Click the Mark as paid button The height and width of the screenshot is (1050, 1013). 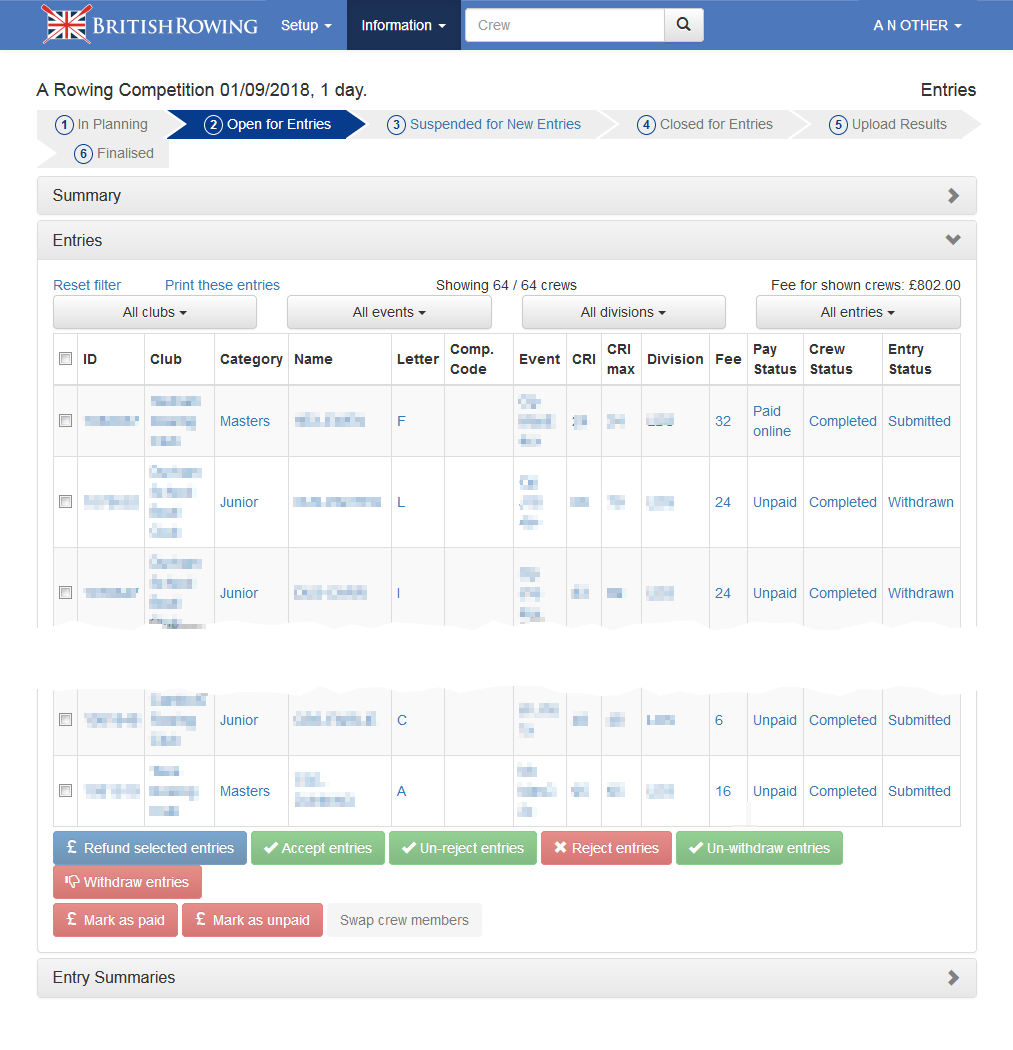pos(115,920)
